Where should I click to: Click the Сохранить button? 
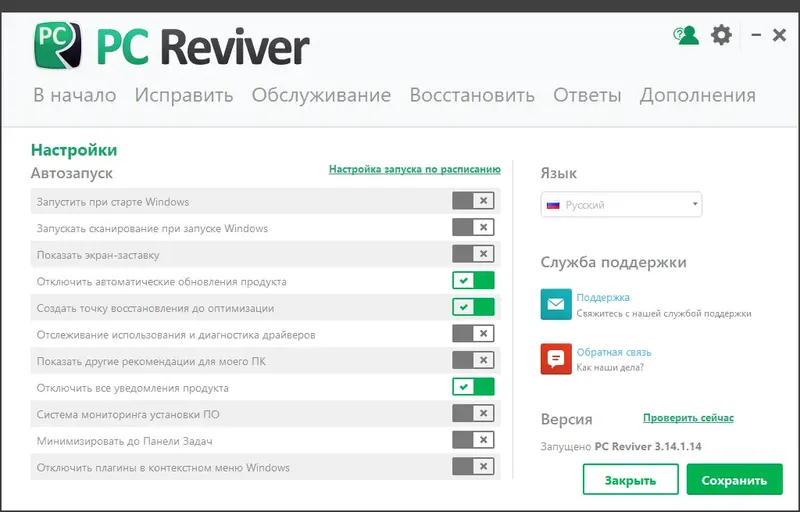734,479
